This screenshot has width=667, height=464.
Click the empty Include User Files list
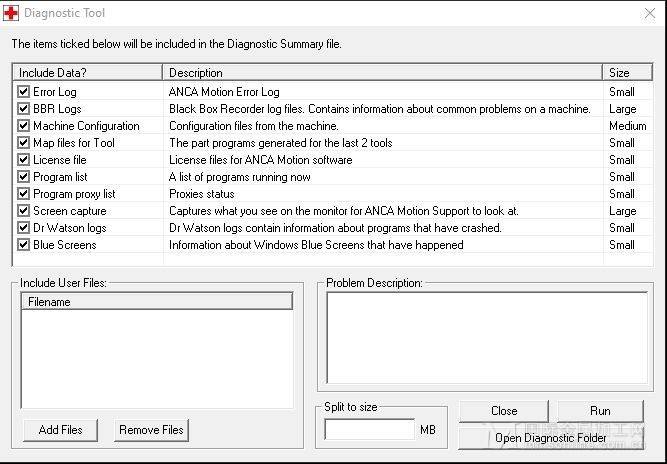[157, 359]
